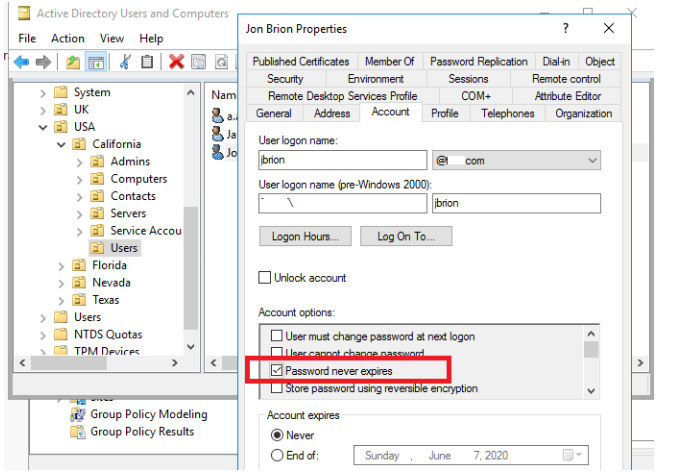Image resolution: width=676 pixels, height=472 pixels.
Task: Click the gray Forward arrow in toolbar
Action: 43,62
